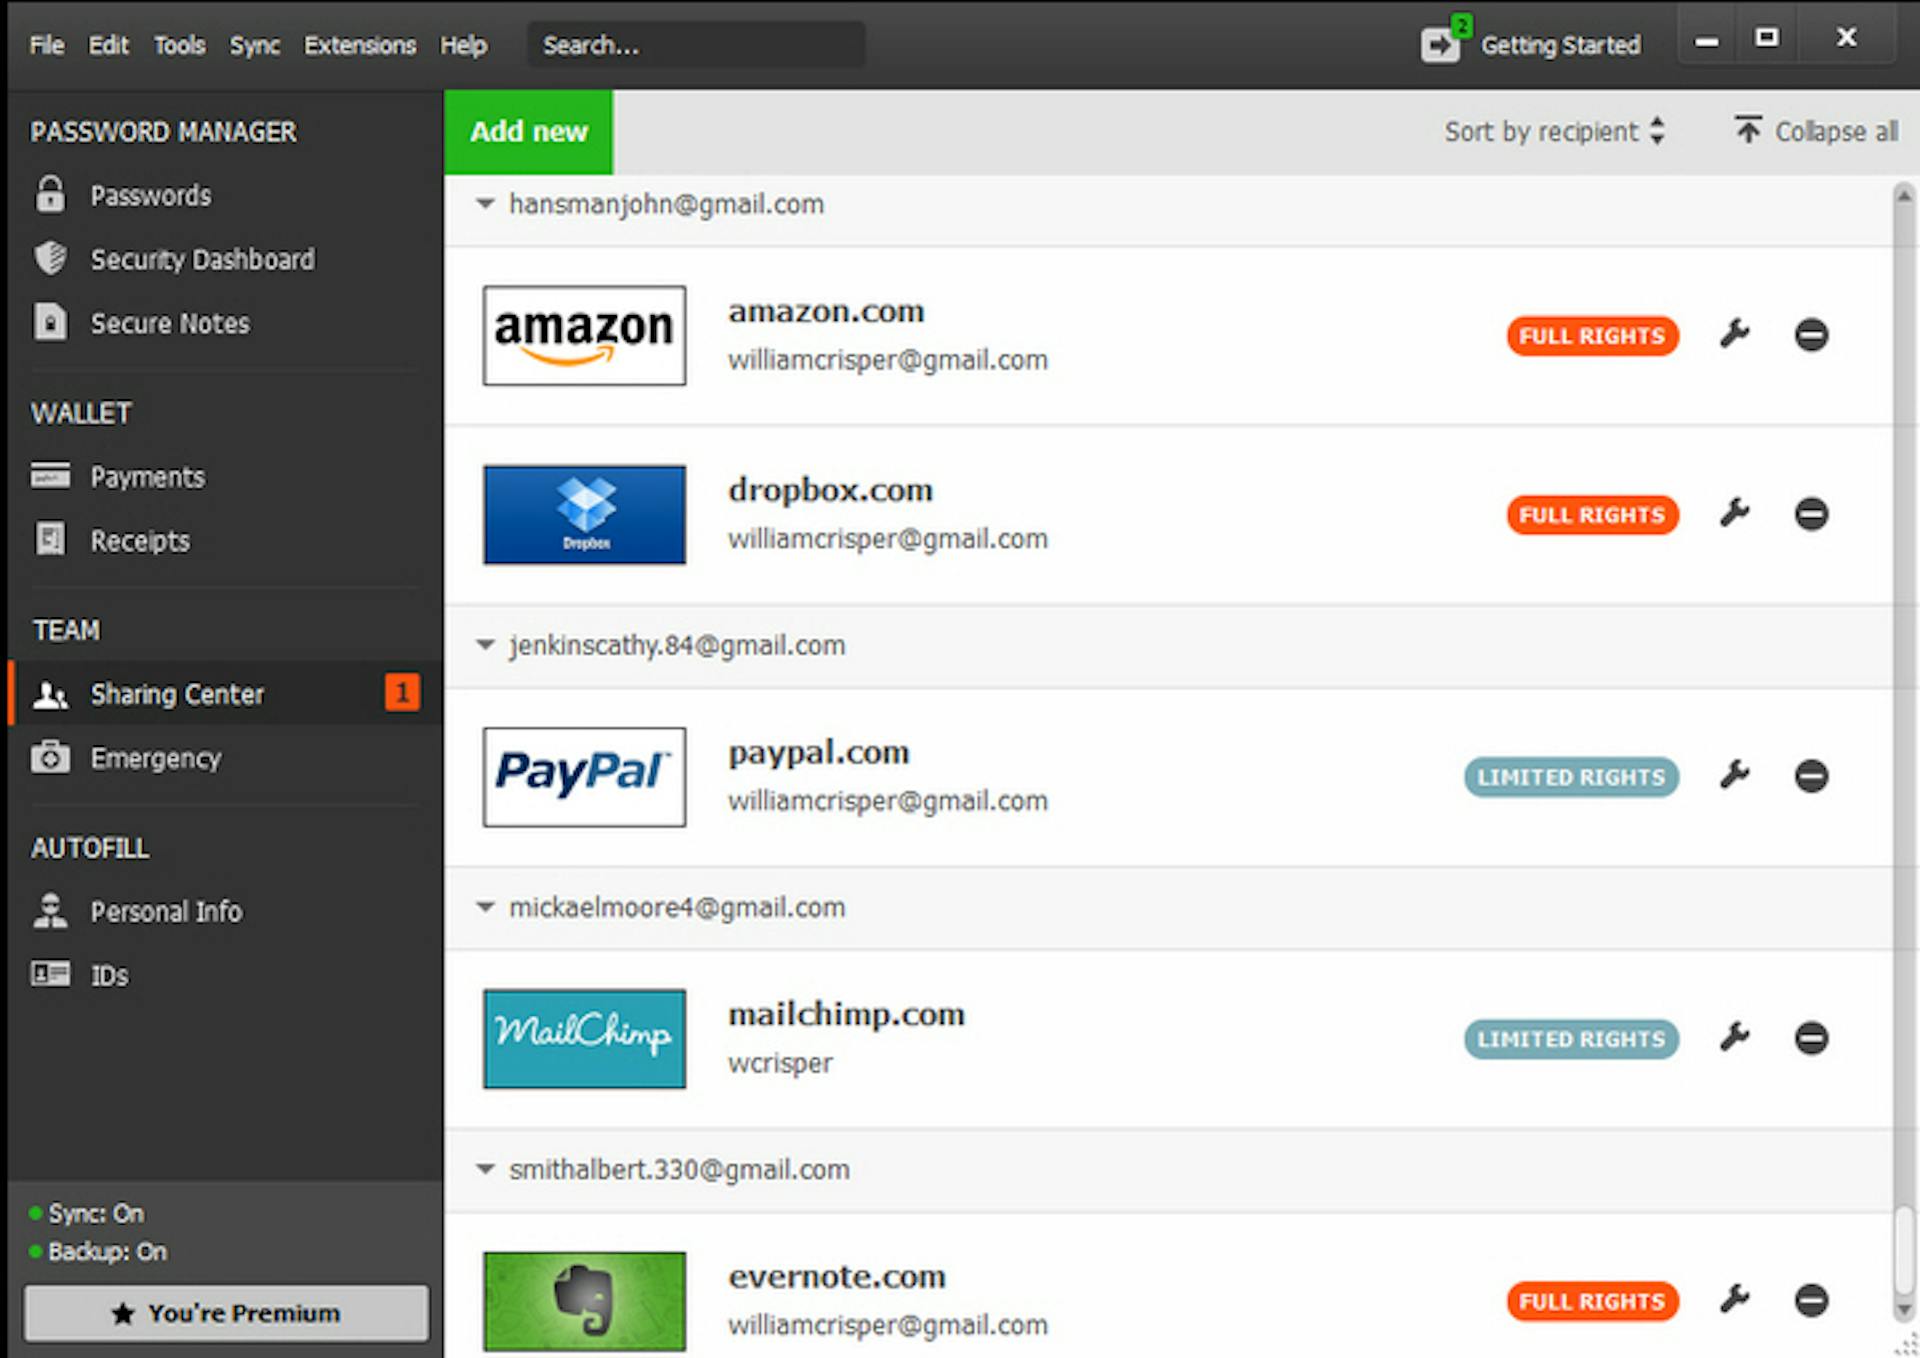Click the Sync: On status indicator
This screenshot has height=1358, width=1920.
[x=87, y=1213]
